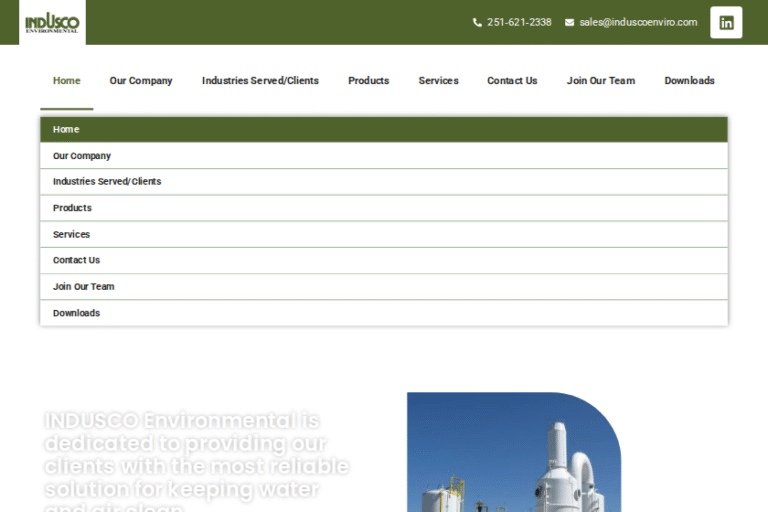The width and height of the screenshot is (768, 512).
Task: Open Services in the top navigation bar
Action: coord(438,81)
